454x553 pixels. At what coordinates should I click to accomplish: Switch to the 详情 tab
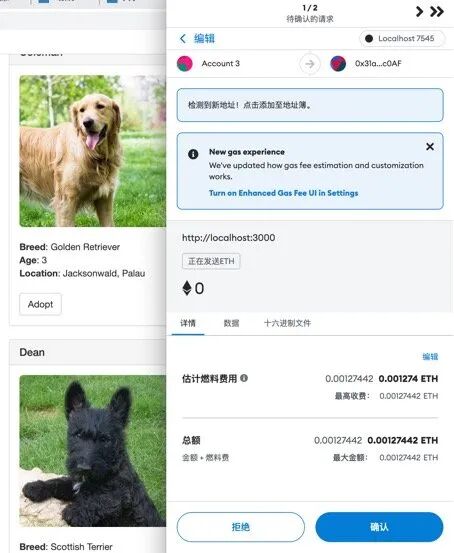tap(188, 323)
